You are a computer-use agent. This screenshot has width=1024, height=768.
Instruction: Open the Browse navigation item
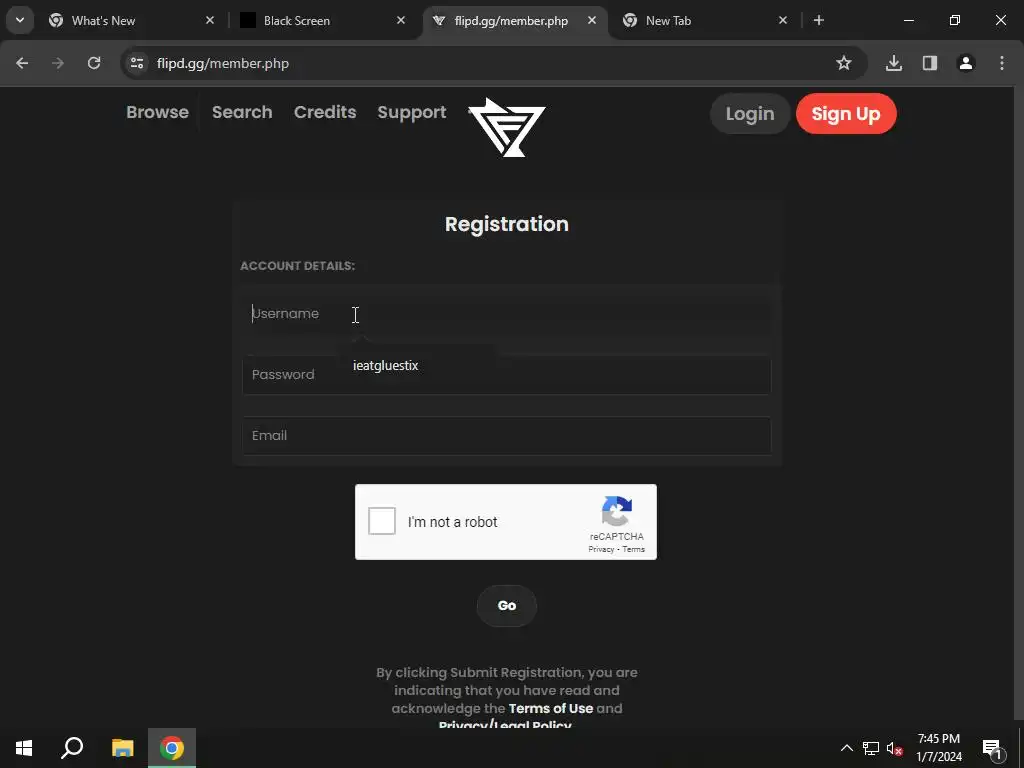tap(157, 112)
